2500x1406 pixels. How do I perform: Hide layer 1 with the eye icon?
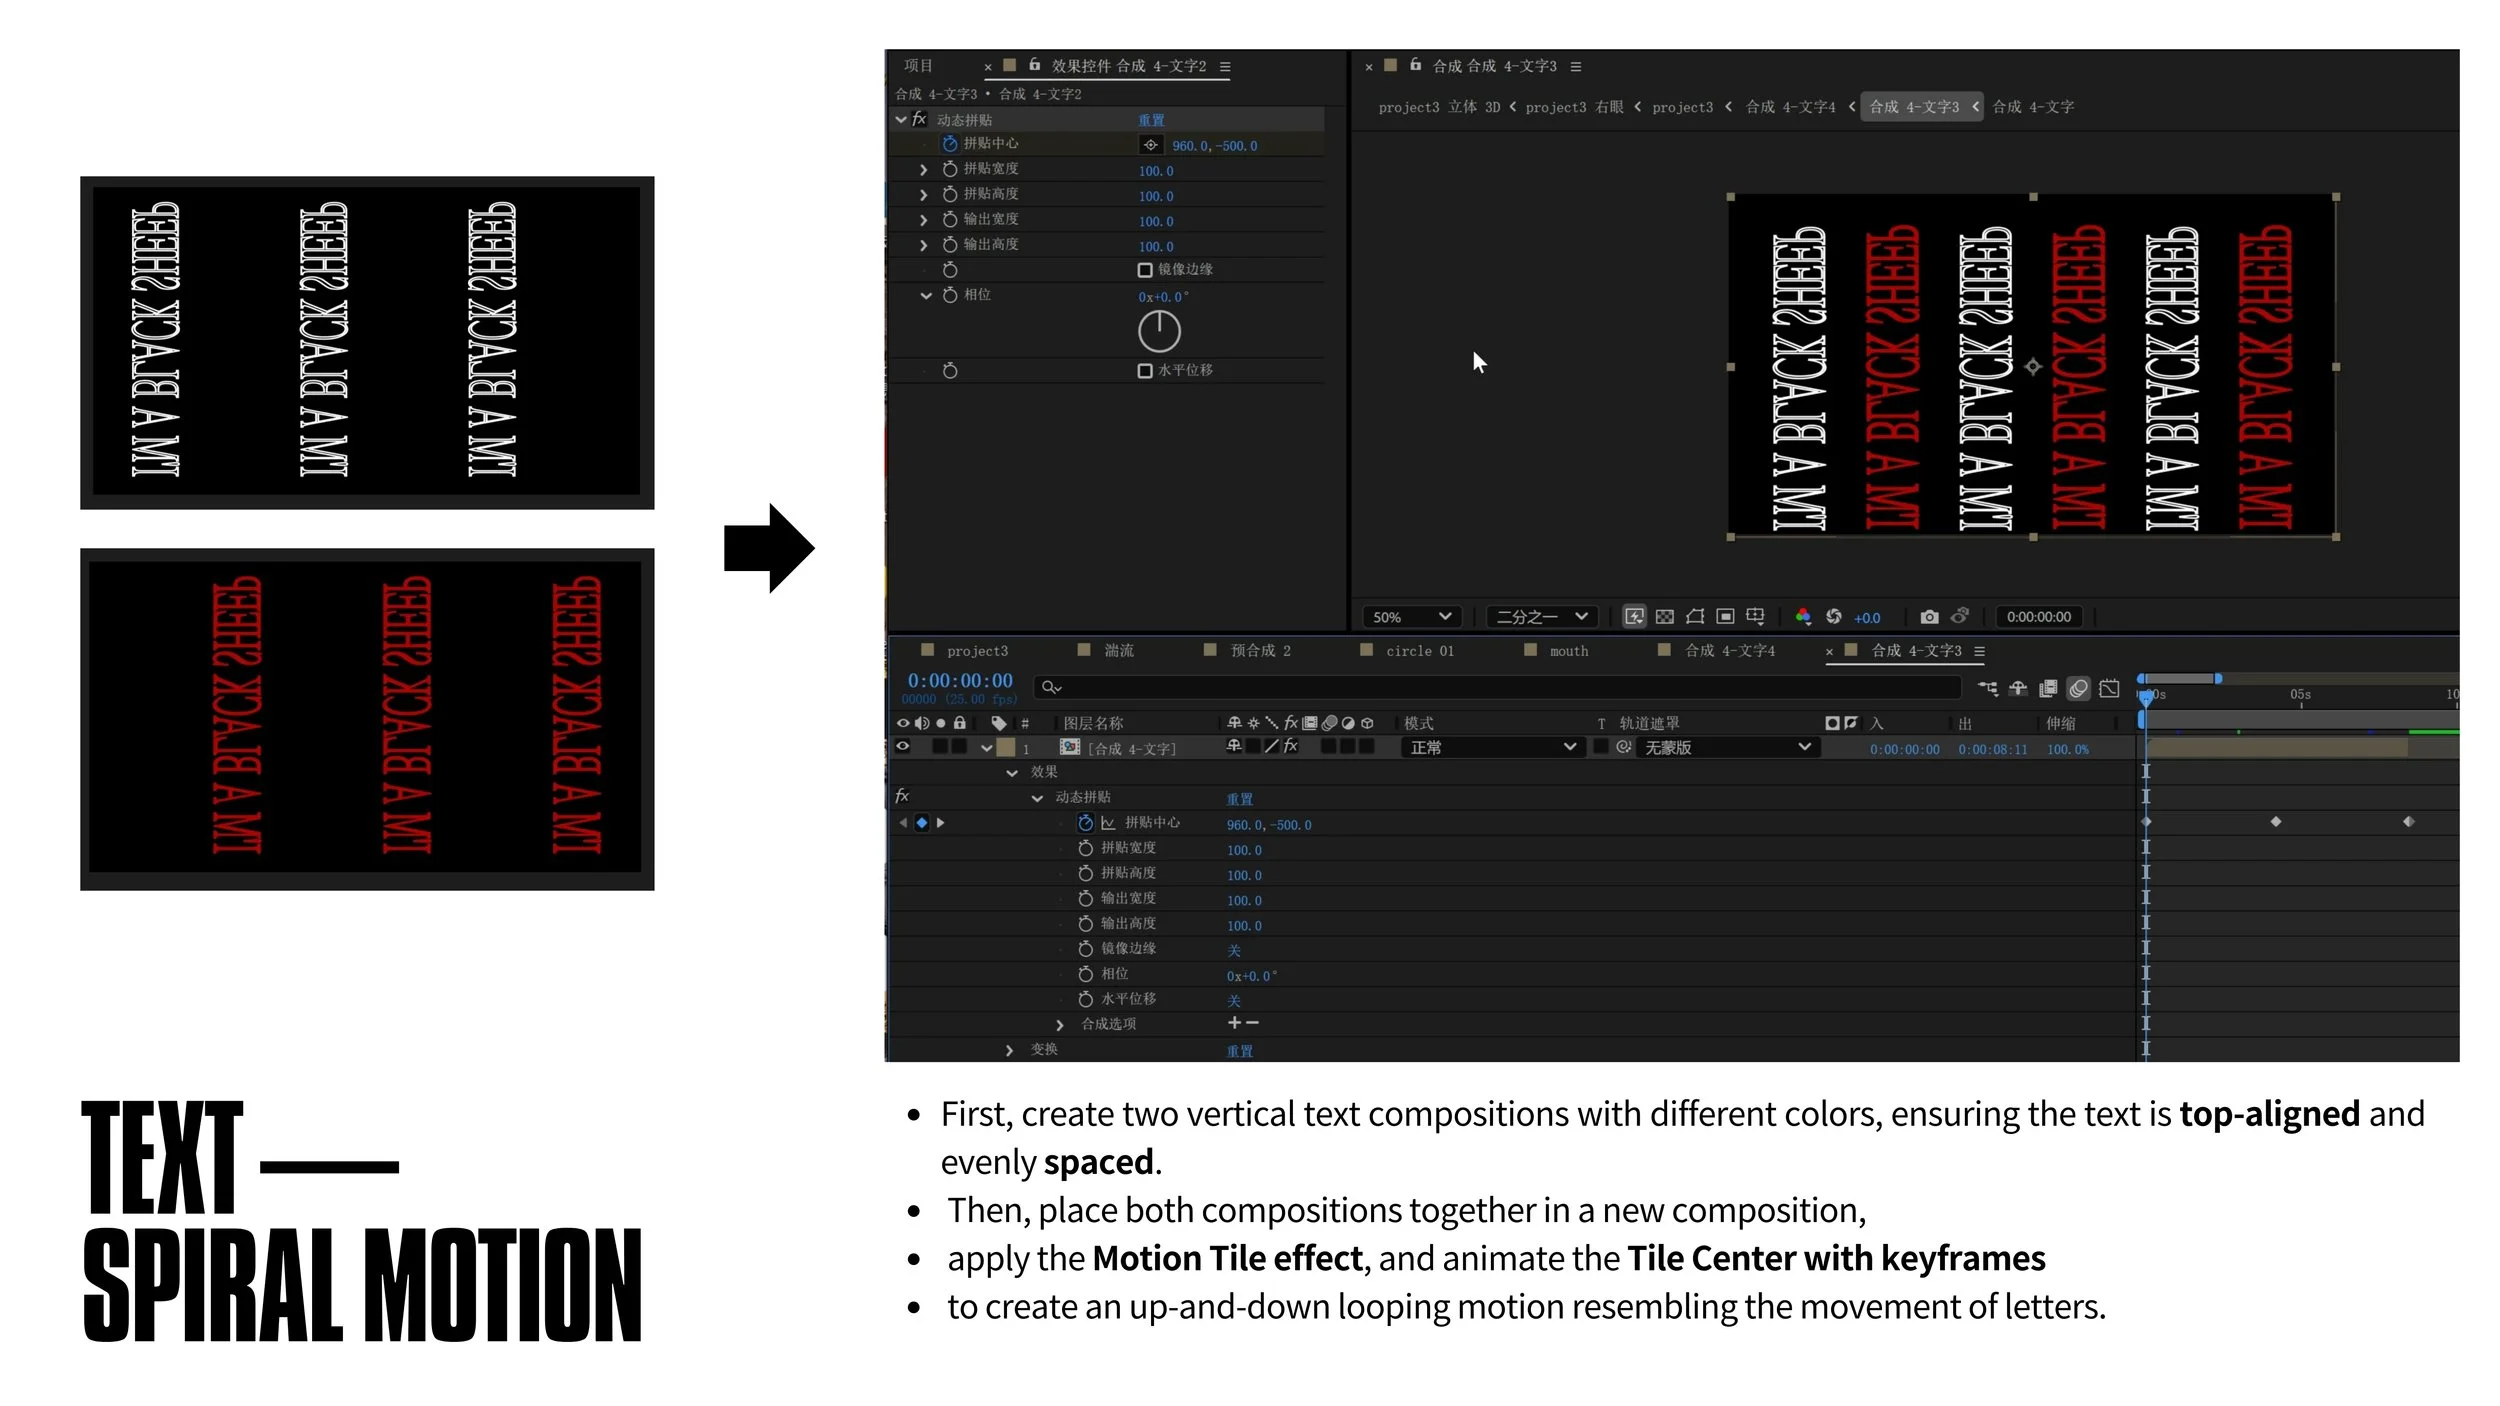pyautogui.click(x=903, y=746)
